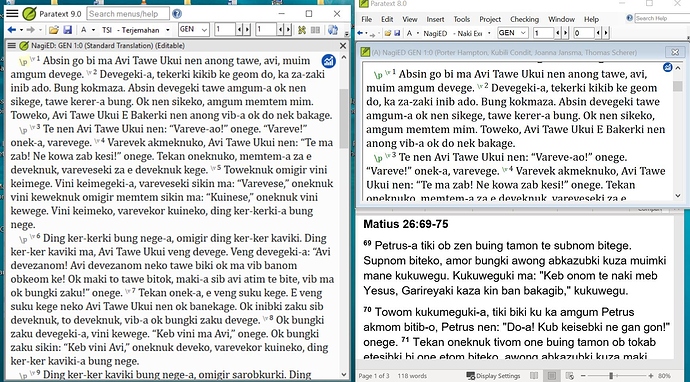Save with floppy disk icon in Paratext 8.0
This screenshot has height=382, width=690.
(x=397, y=33)
